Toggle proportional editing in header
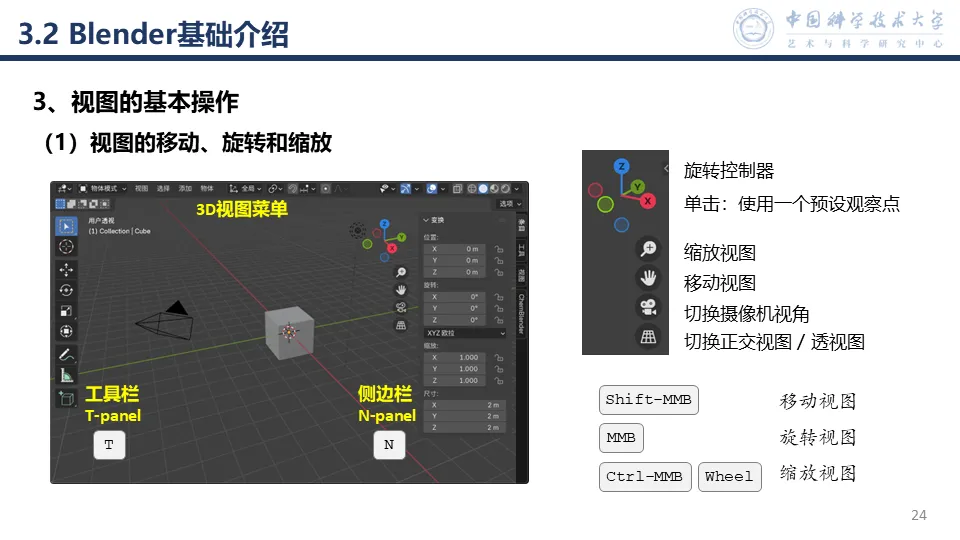The image size is (960, 540). (326, 189)
